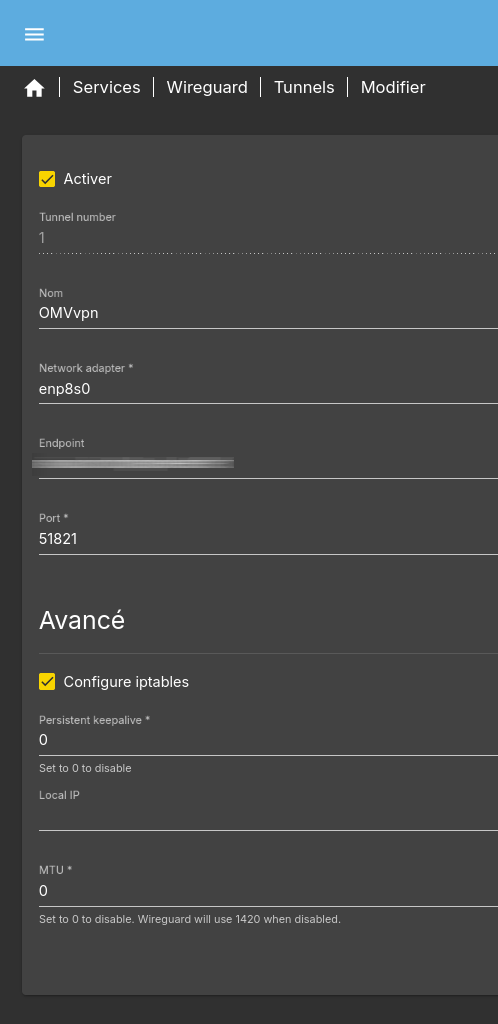Toggle the Activer checkbox

47,179
